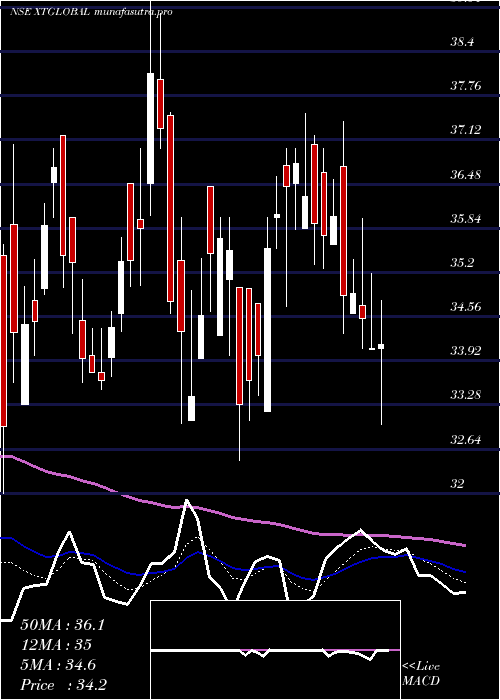
Task: Click the 37.76 price axis label
Action: coord(466,86)
